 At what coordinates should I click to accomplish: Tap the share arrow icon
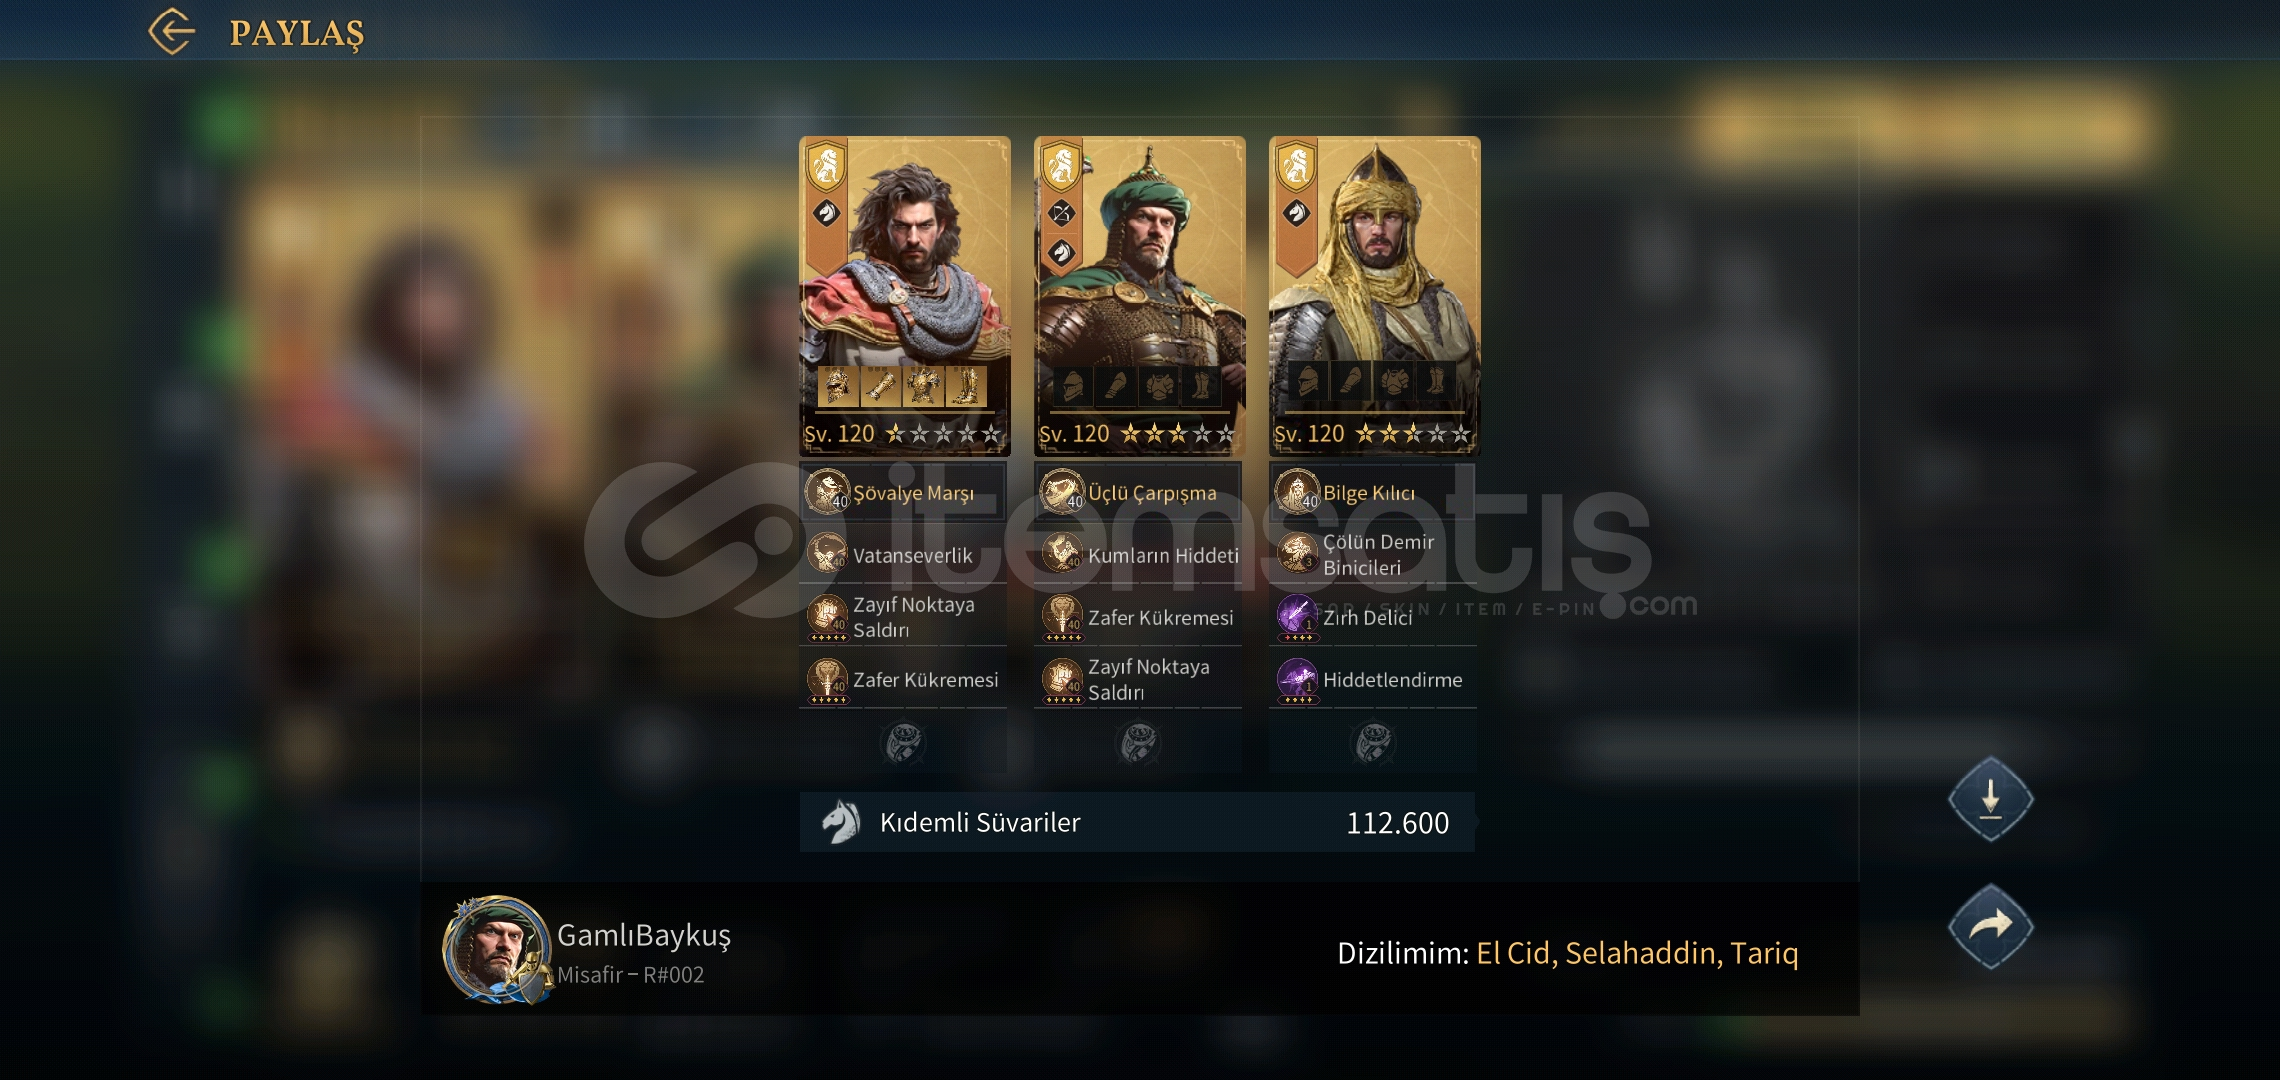[1990, 926]
